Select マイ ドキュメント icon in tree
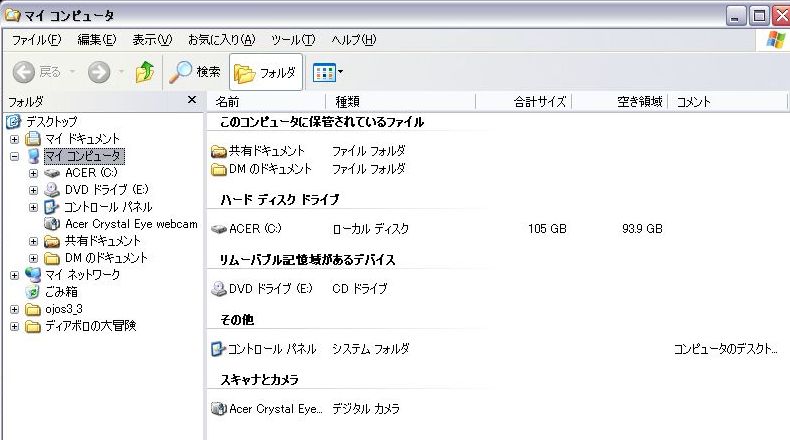This screenshot has height=440, width=790. tap(33, 139)
